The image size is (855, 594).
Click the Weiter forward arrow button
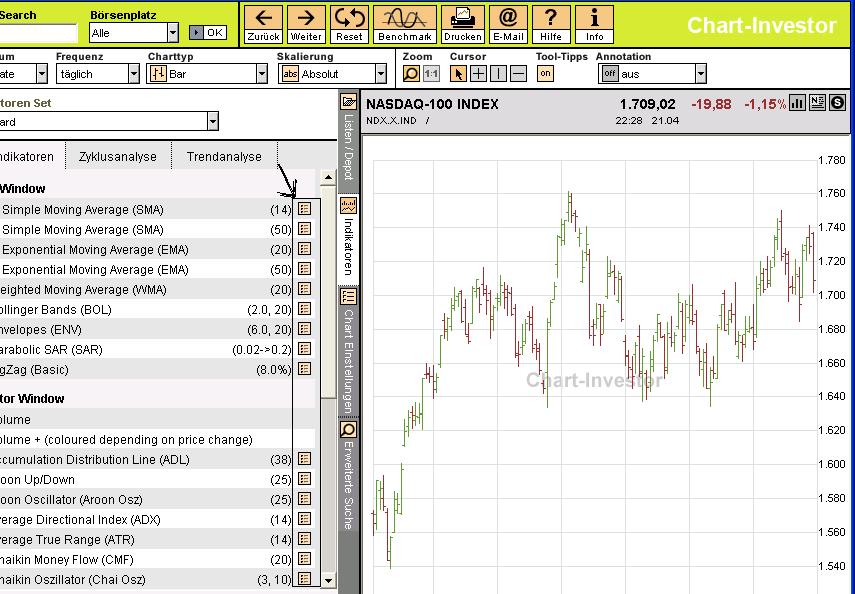[x=306, y=25]
